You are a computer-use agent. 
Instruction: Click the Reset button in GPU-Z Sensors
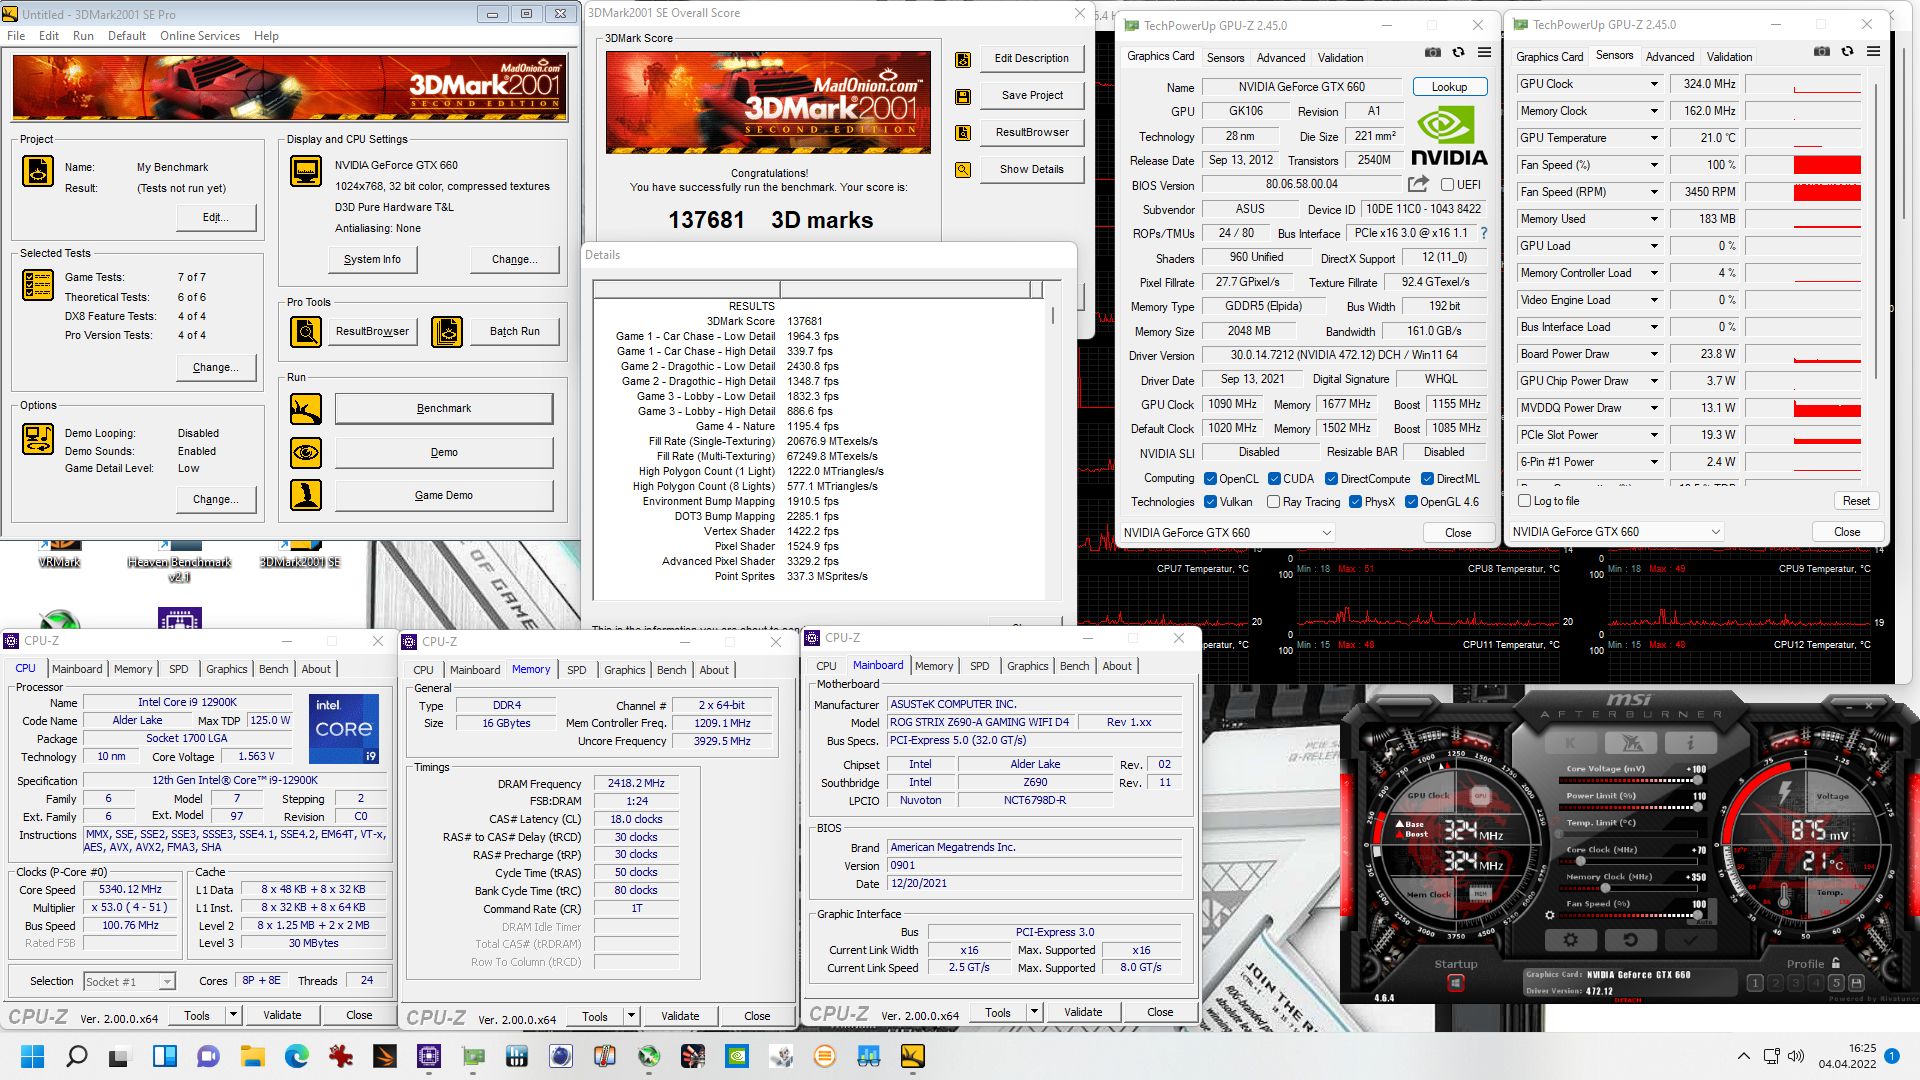coord(1856,501)
